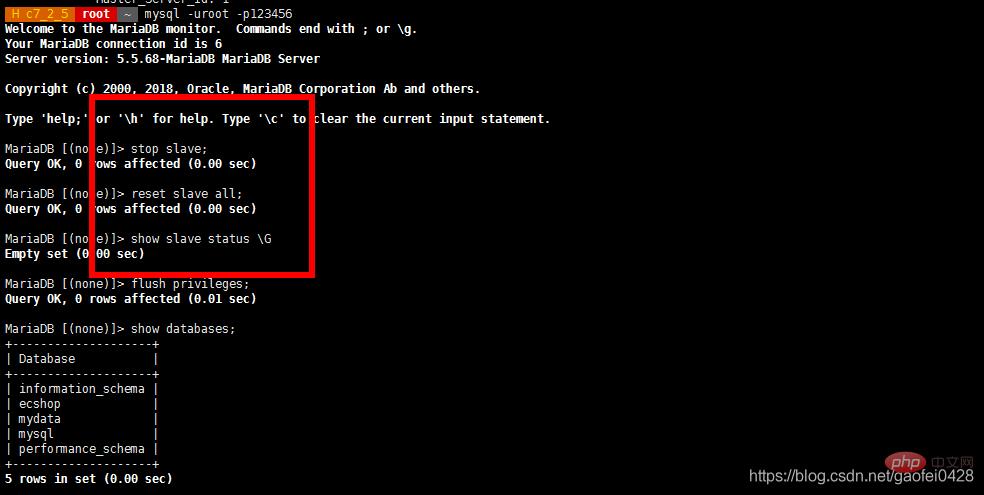Image resolution: width=984 pixels, height=495 pixels.
Task: Click the gray tilde directory segment
Action: pos(127,14)
